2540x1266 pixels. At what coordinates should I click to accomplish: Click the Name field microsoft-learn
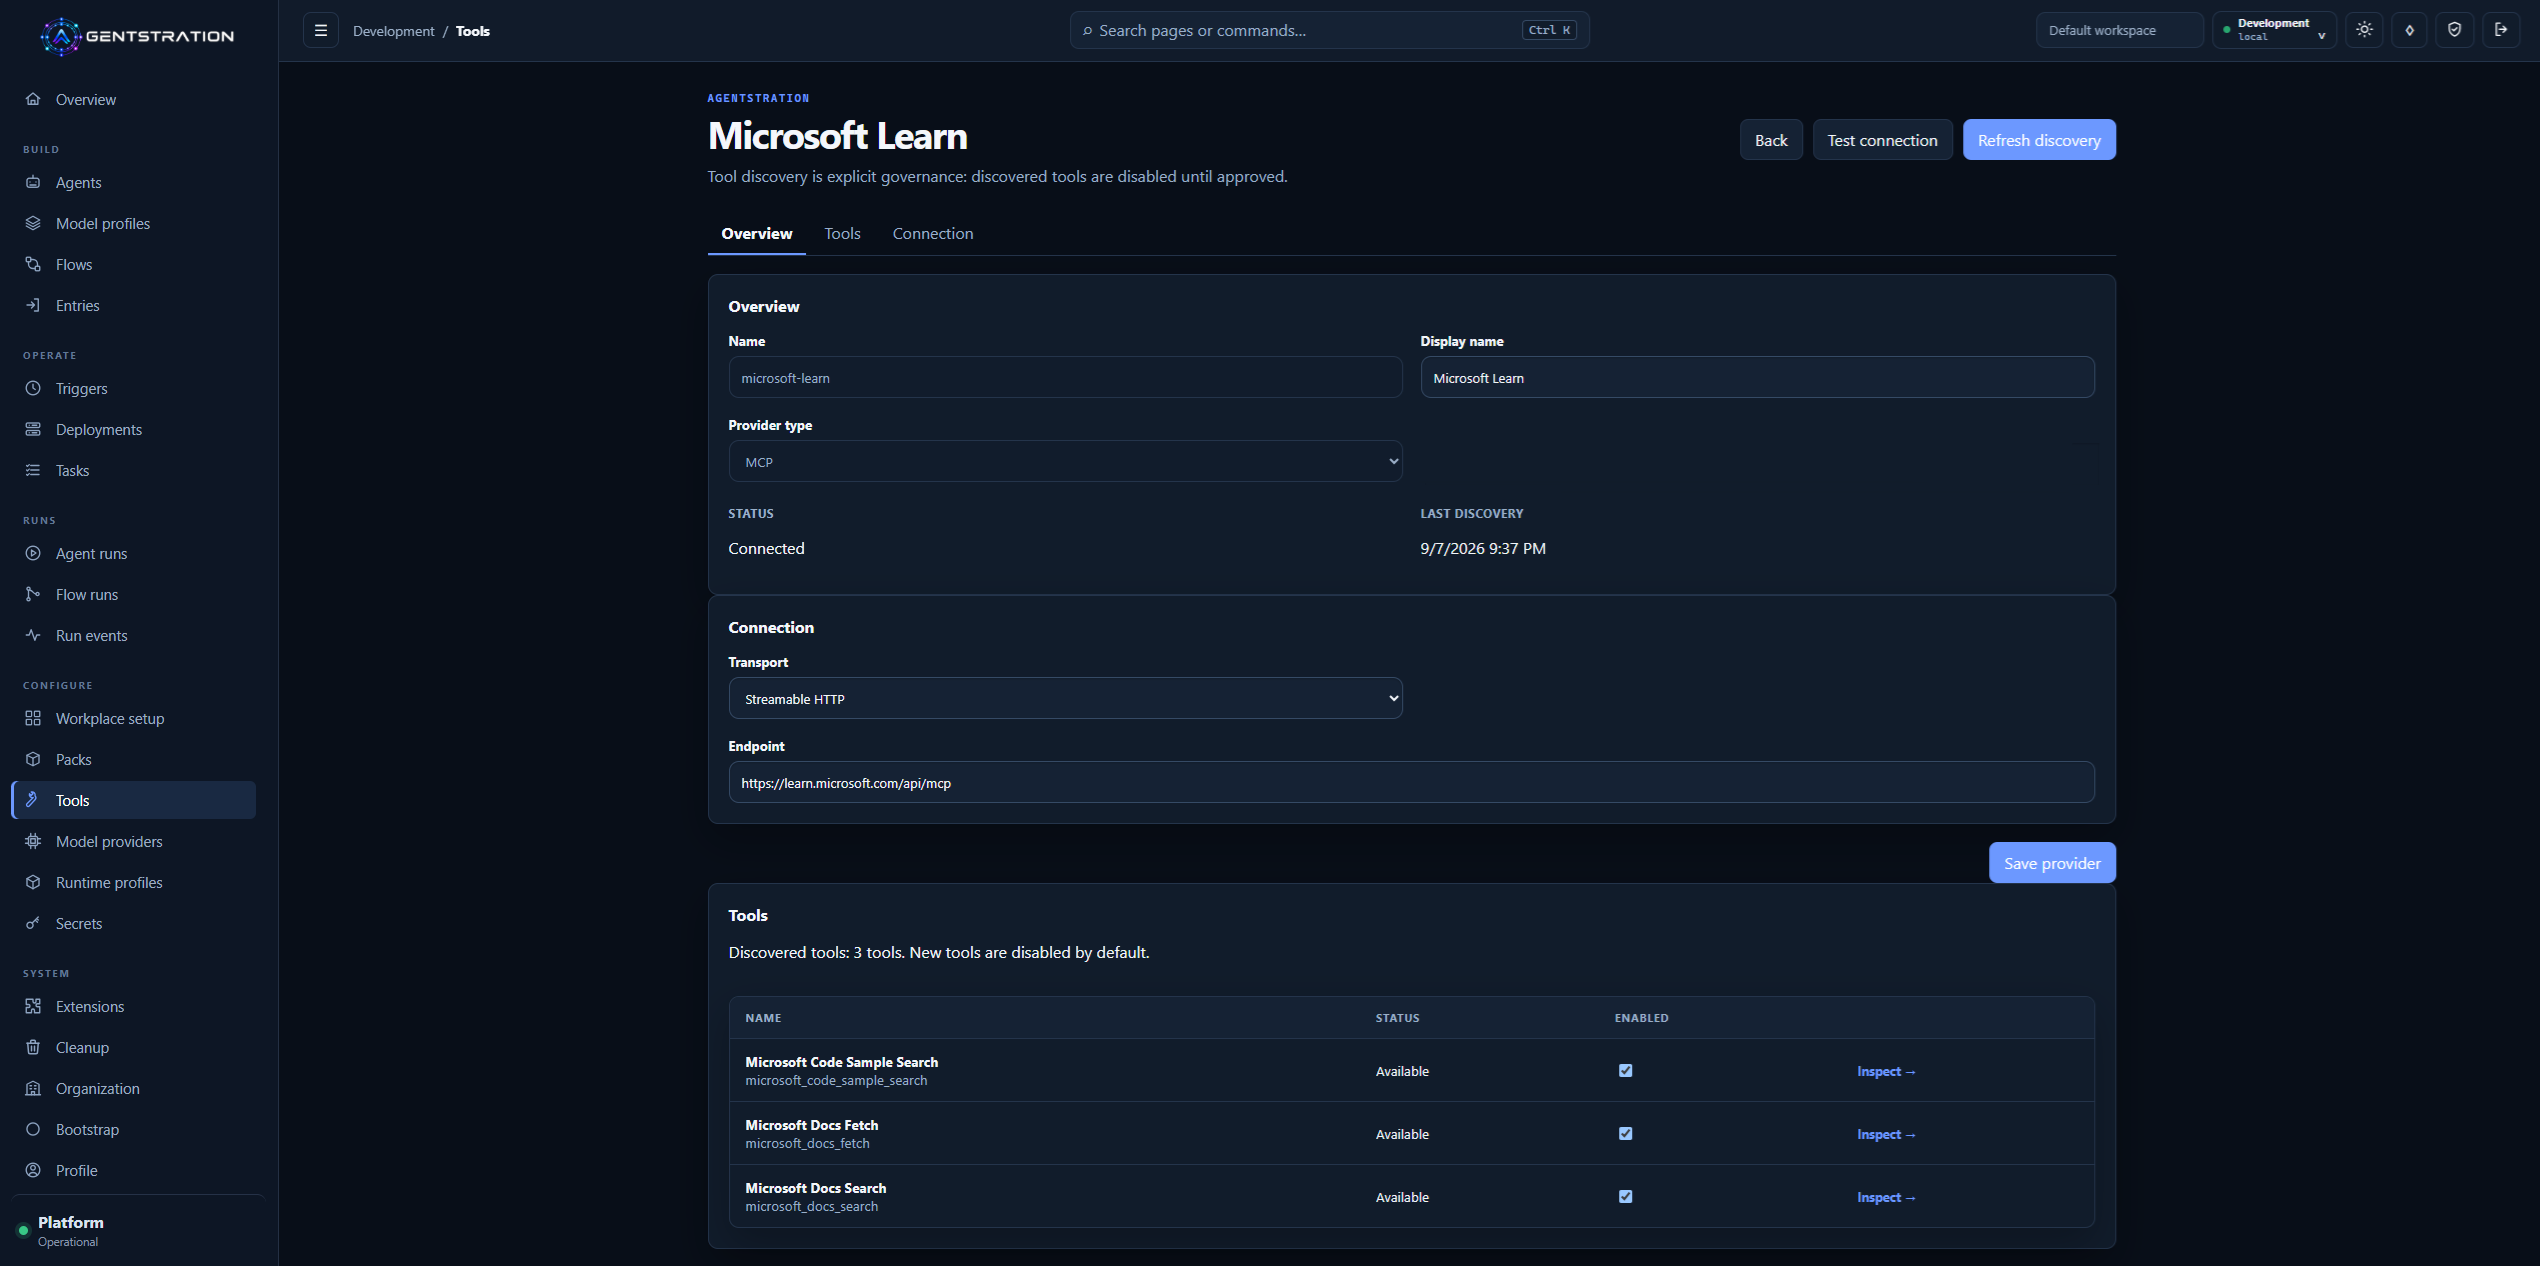click(1065, 377)
